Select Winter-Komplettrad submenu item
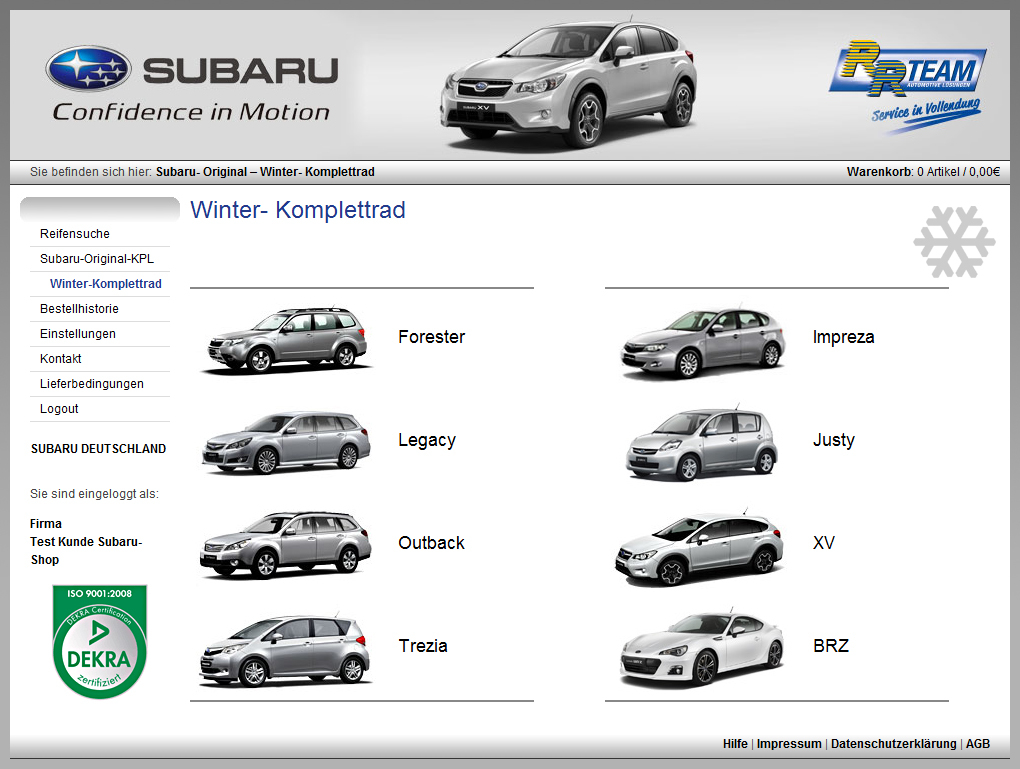The width and height of the screenshot is (1020, 769). click(x=105, y=284)
